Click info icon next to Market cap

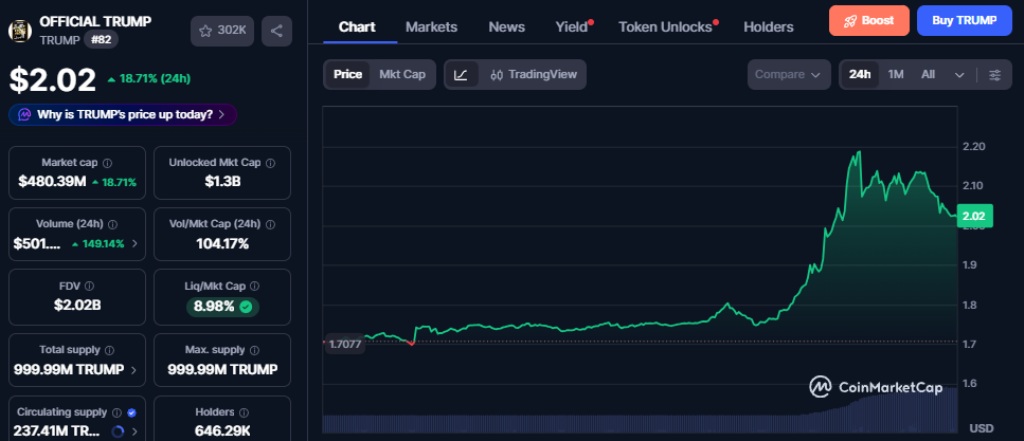point(108,163)
